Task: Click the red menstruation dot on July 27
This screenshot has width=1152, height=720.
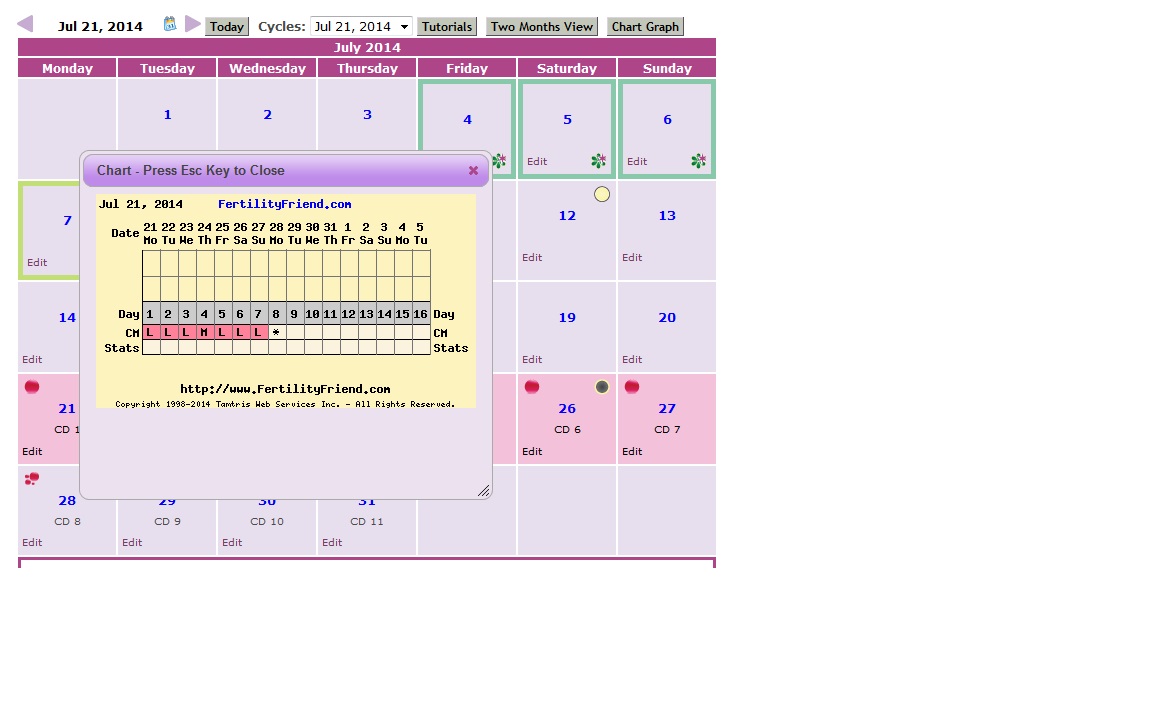Action: click(632, 387)
